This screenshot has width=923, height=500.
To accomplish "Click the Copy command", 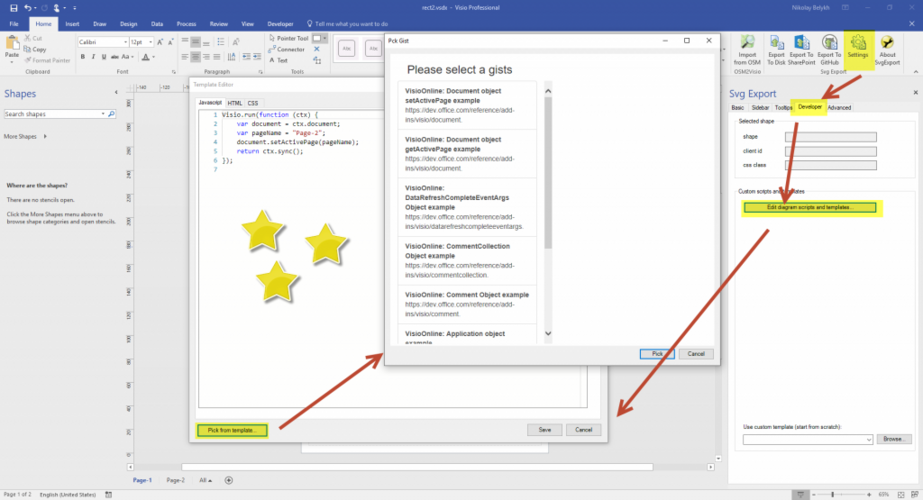I will 35,49.
